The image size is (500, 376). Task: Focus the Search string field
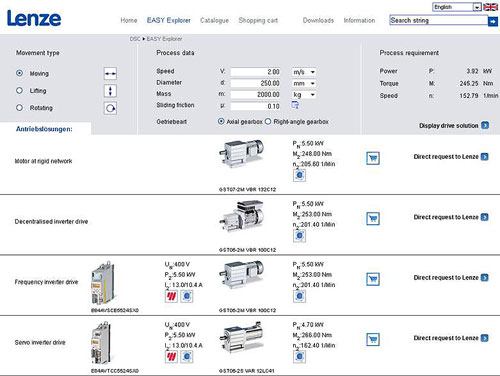click(x=439, y=20)
